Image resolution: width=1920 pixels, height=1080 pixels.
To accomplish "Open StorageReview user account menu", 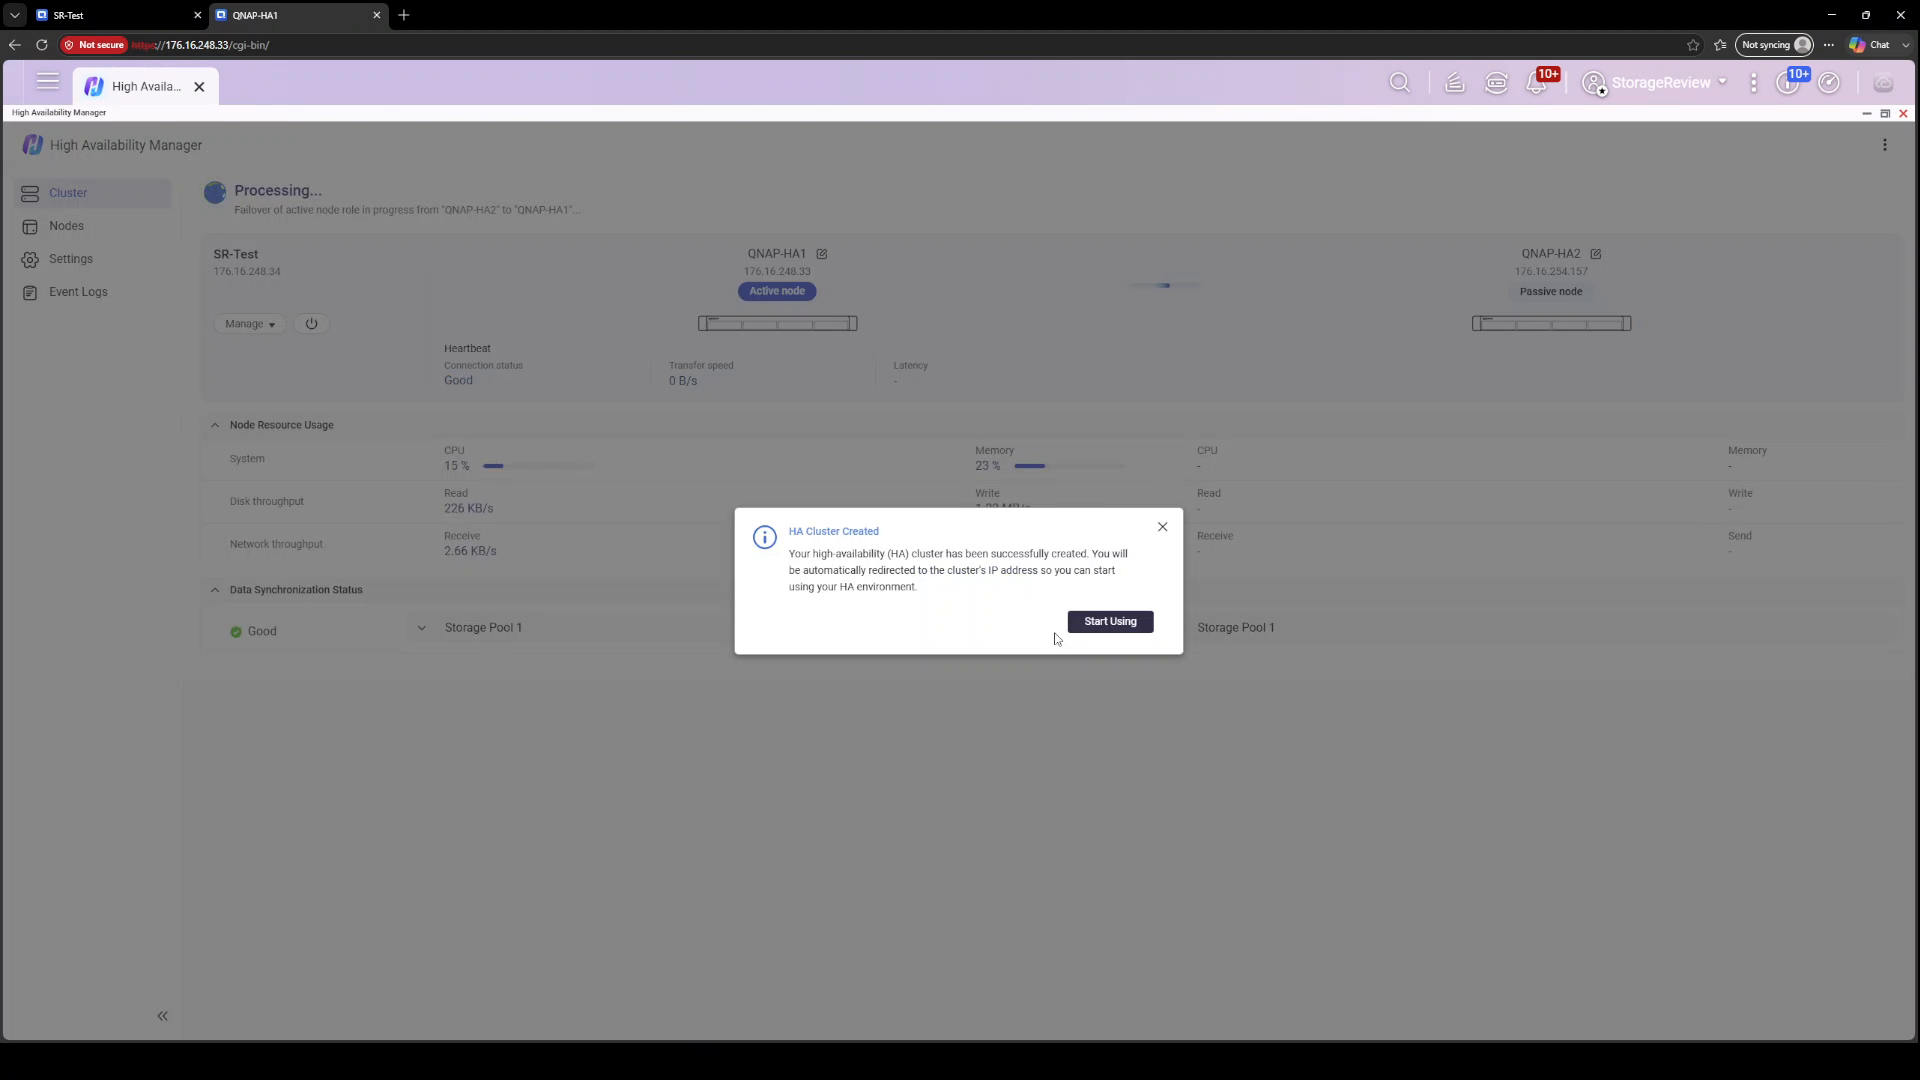I will click(x=1655, y=83).
